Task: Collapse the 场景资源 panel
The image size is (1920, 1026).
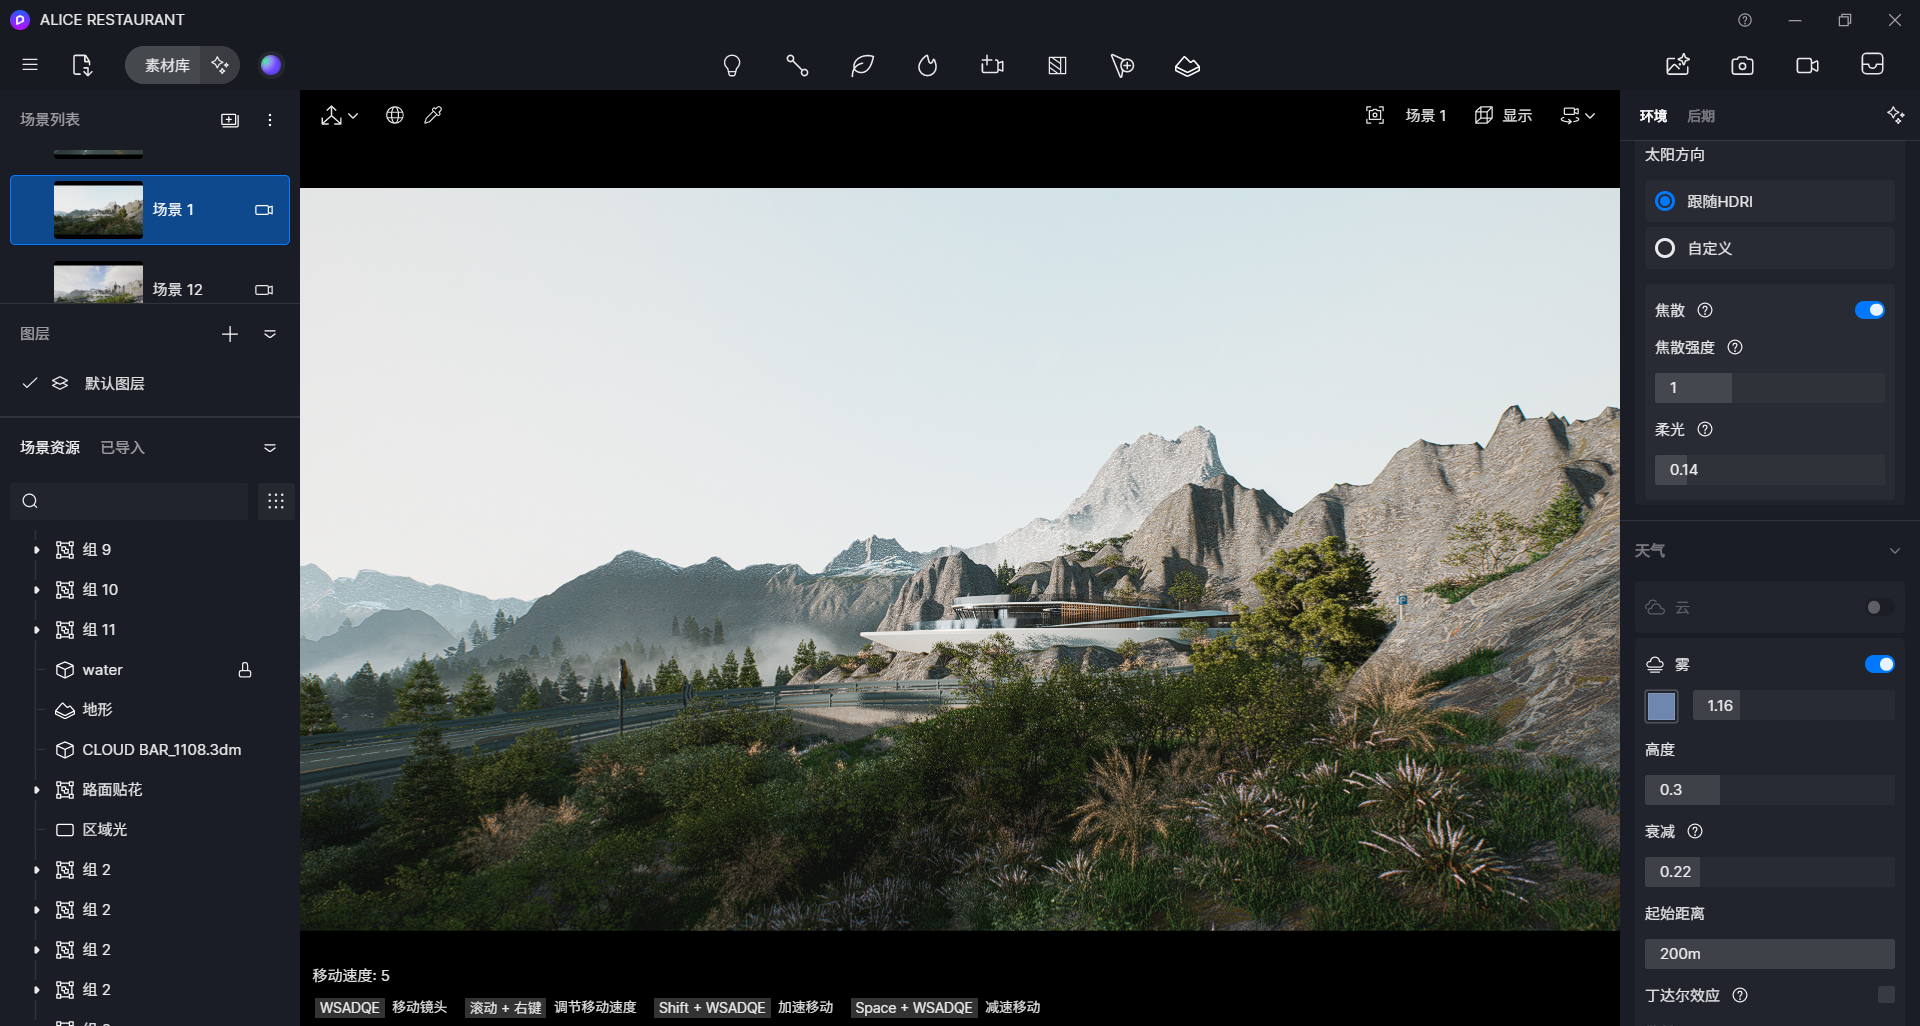Action: [x=270, y=448]
